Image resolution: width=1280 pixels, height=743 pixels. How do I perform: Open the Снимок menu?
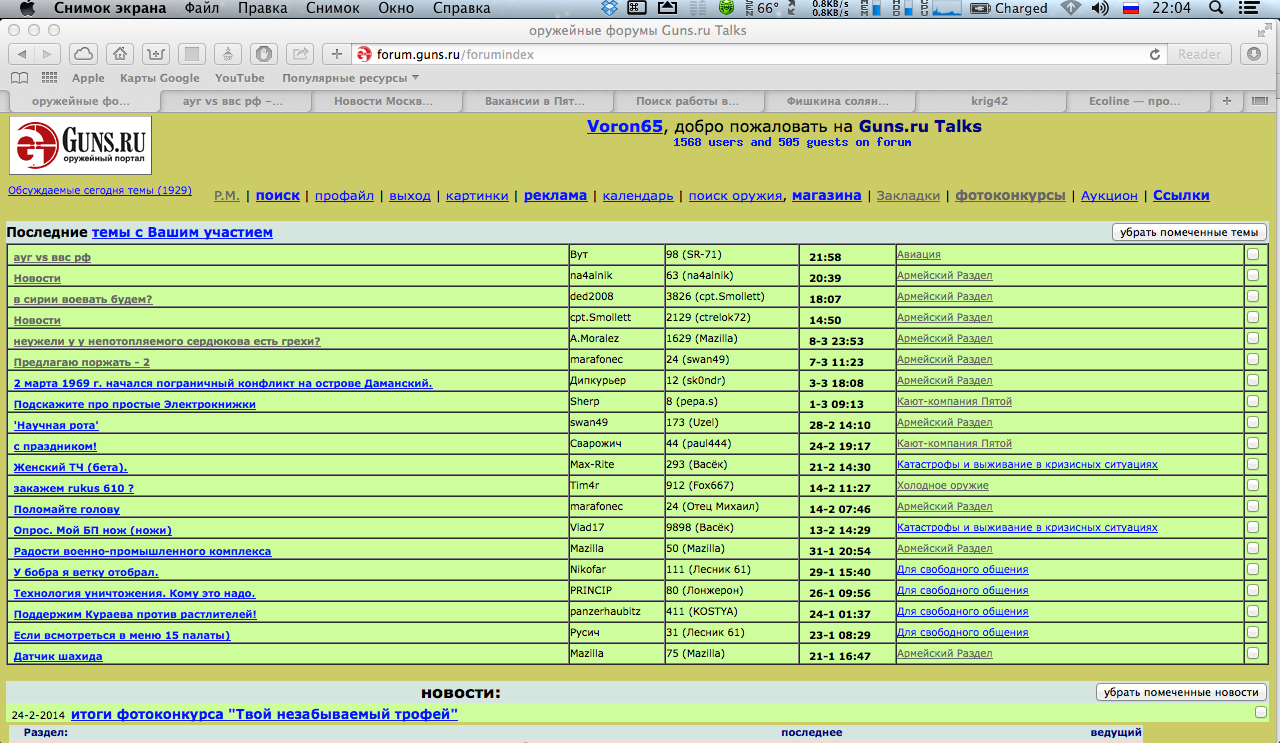pos(332,9)
